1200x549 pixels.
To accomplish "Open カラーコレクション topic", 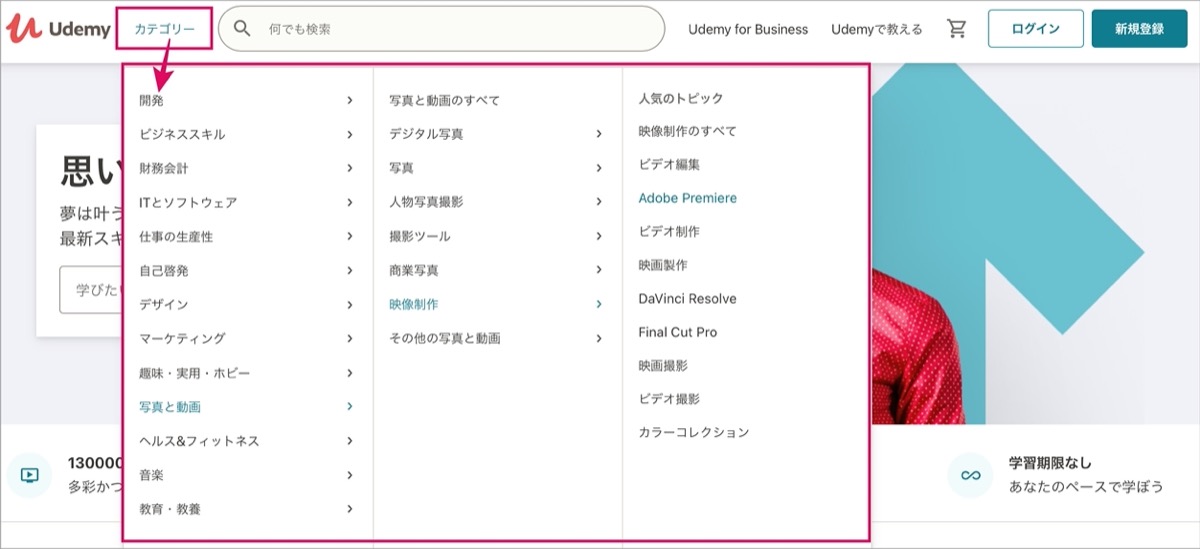I will coord(694,432).
